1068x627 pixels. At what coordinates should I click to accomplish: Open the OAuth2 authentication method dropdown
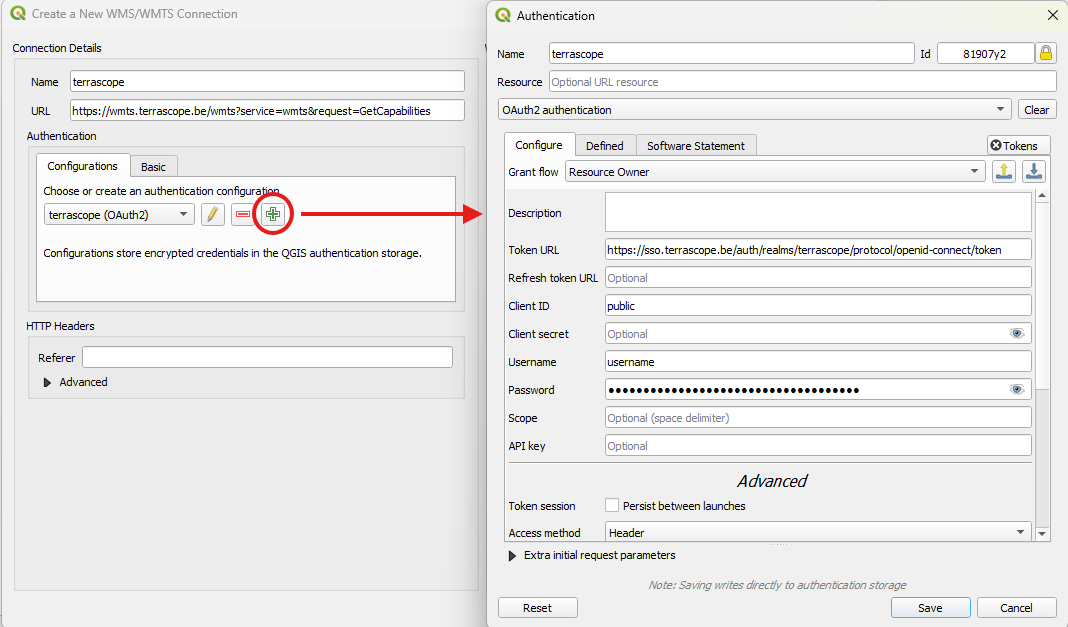pyautogui.click(x=754, y=110)
